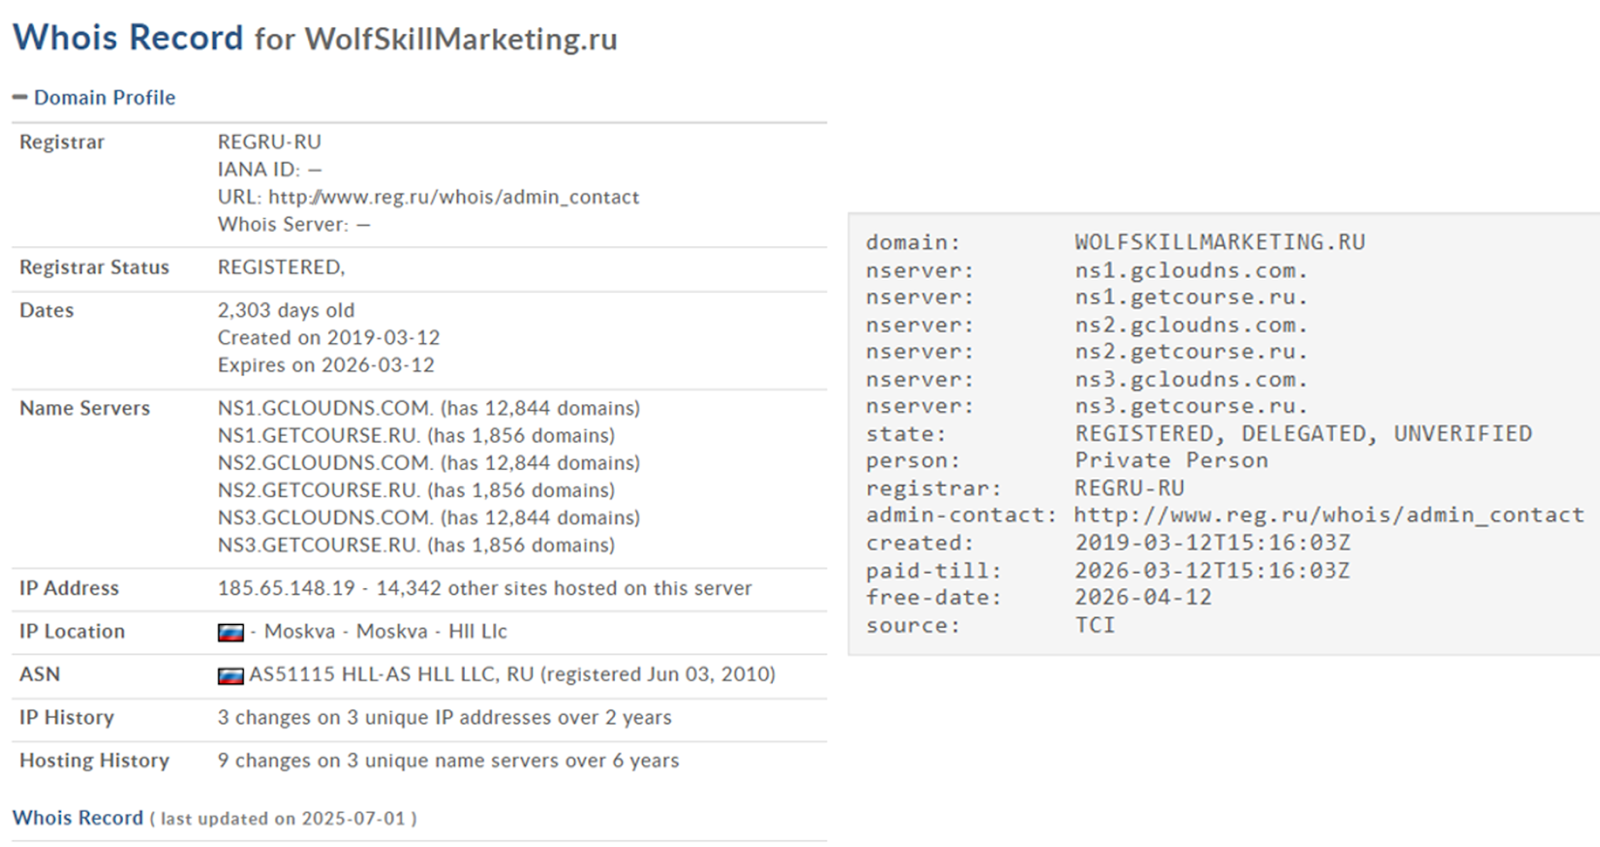The height and width of the screenshot is (847, 1600).
Task: Open NS2.GCLOUDNS.COM name server entry
Action: pyautogui.click(x=325, y=463)
